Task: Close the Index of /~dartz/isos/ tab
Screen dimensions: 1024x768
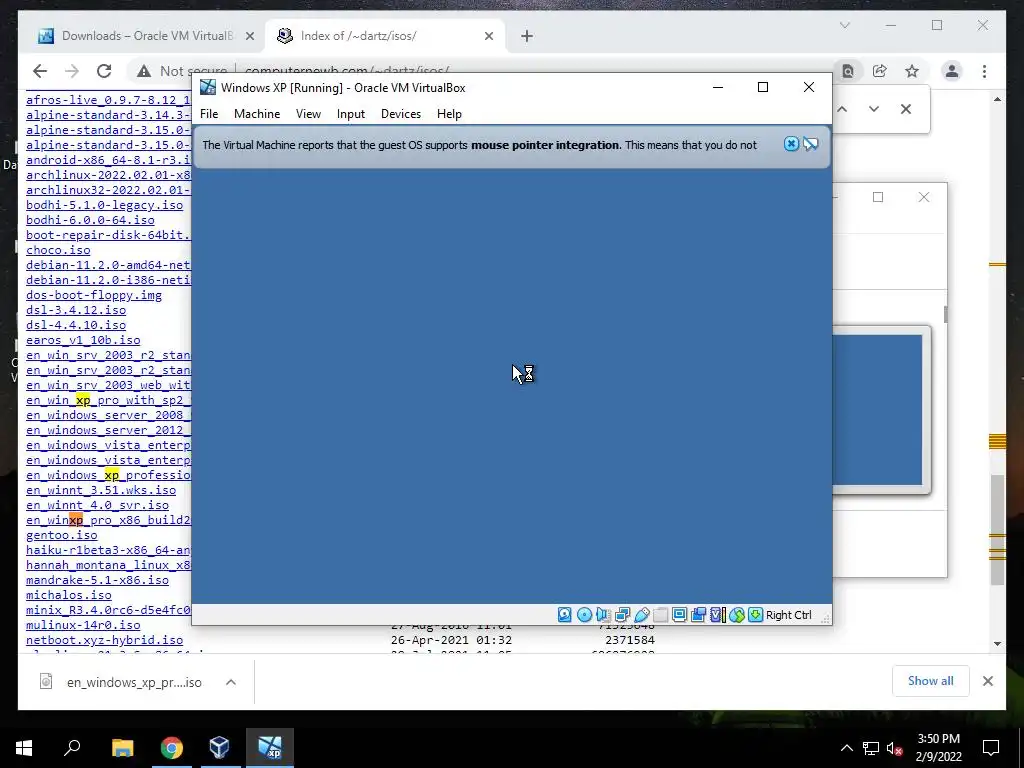Action: 488,36
